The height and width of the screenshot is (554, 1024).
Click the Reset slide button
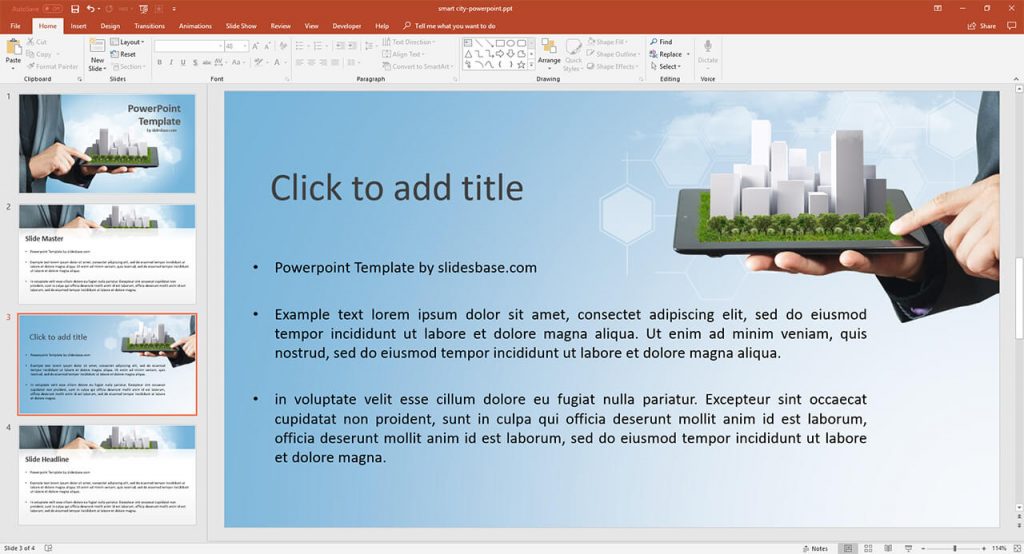point(128,54)
